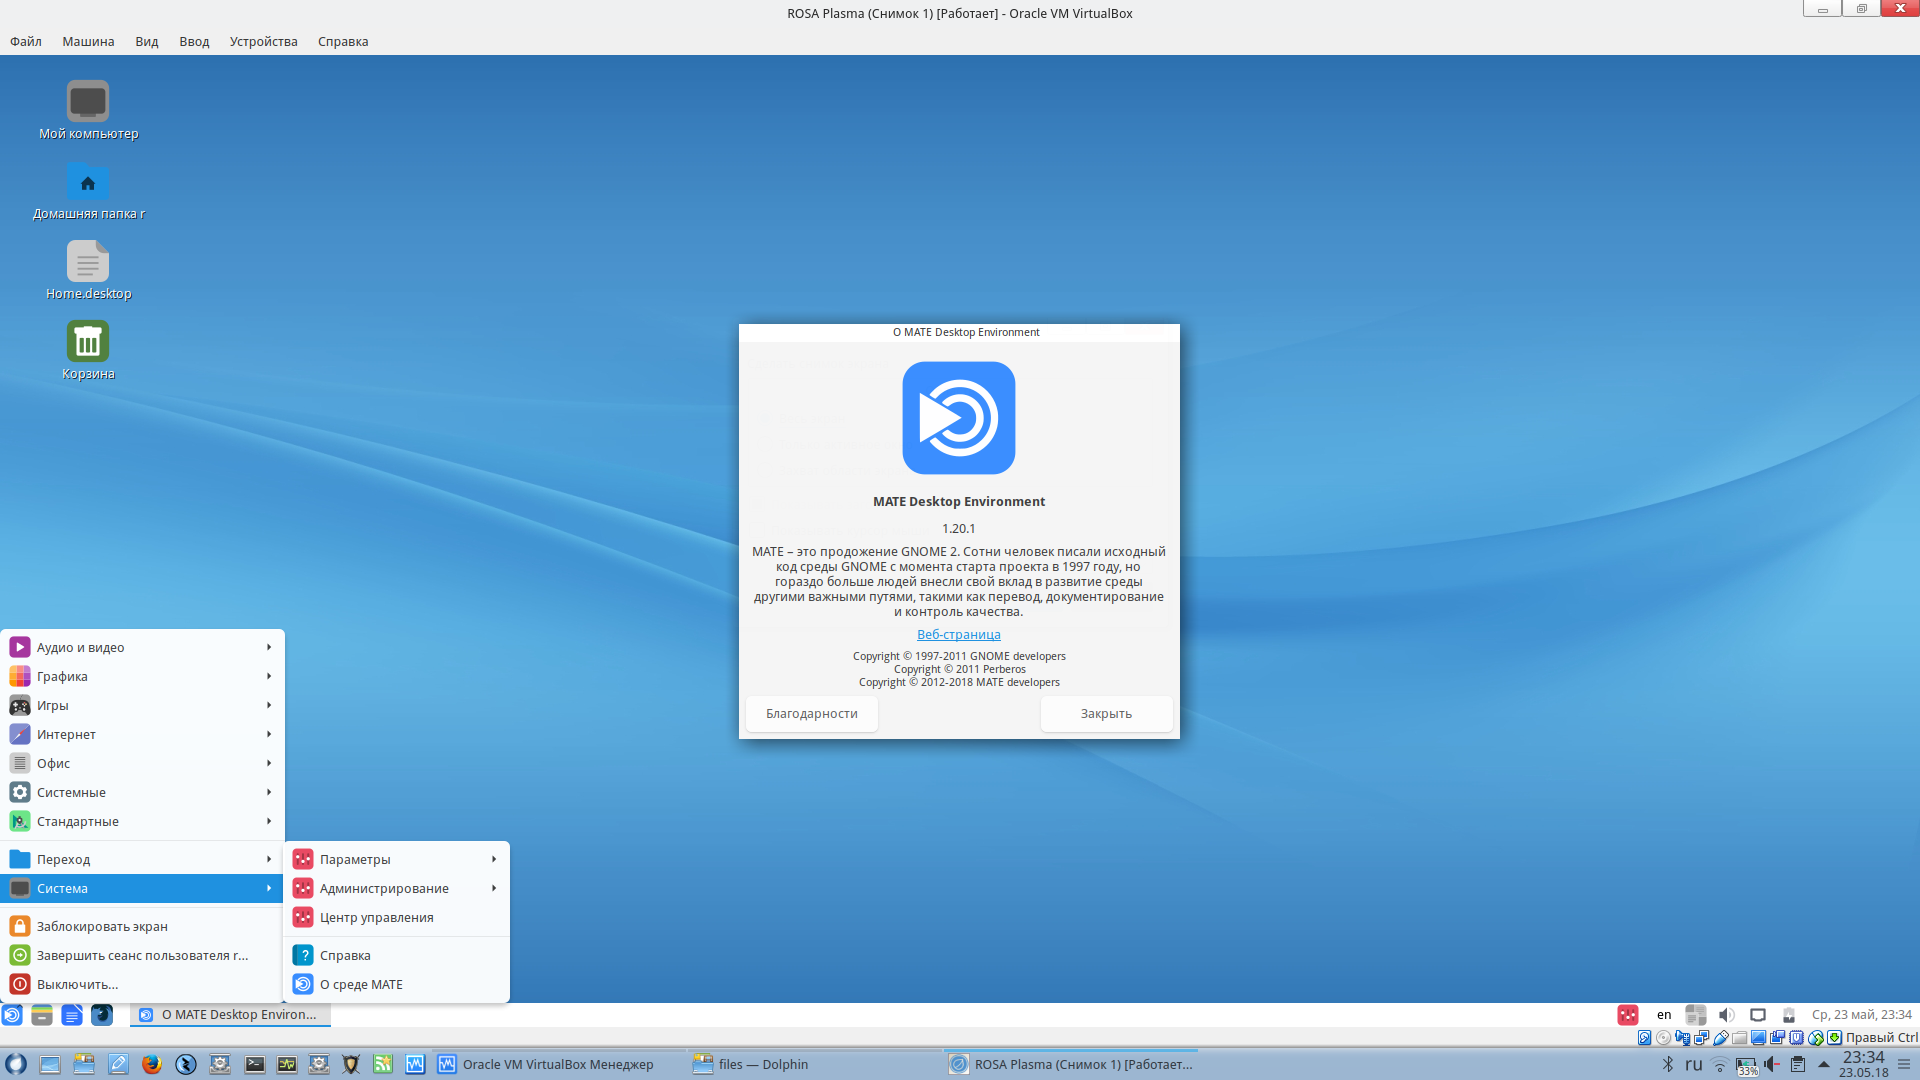Screen dimensions: 1920x1080
Task: Open the Устройства menu in VirtualBox
Action: pos(263,41)
